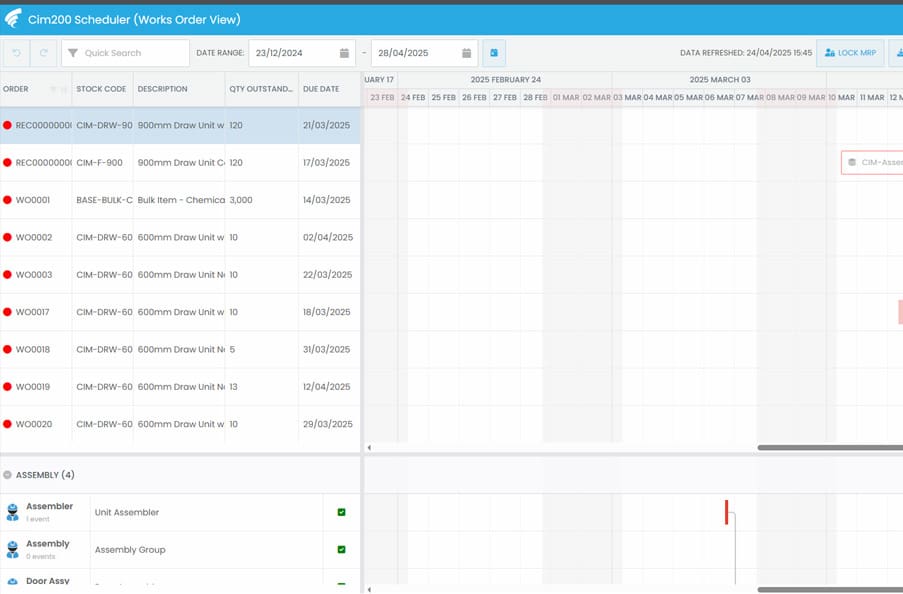
Task: Click the CIM-Asse... task bar in the Gantt chart
Action: 872,162
